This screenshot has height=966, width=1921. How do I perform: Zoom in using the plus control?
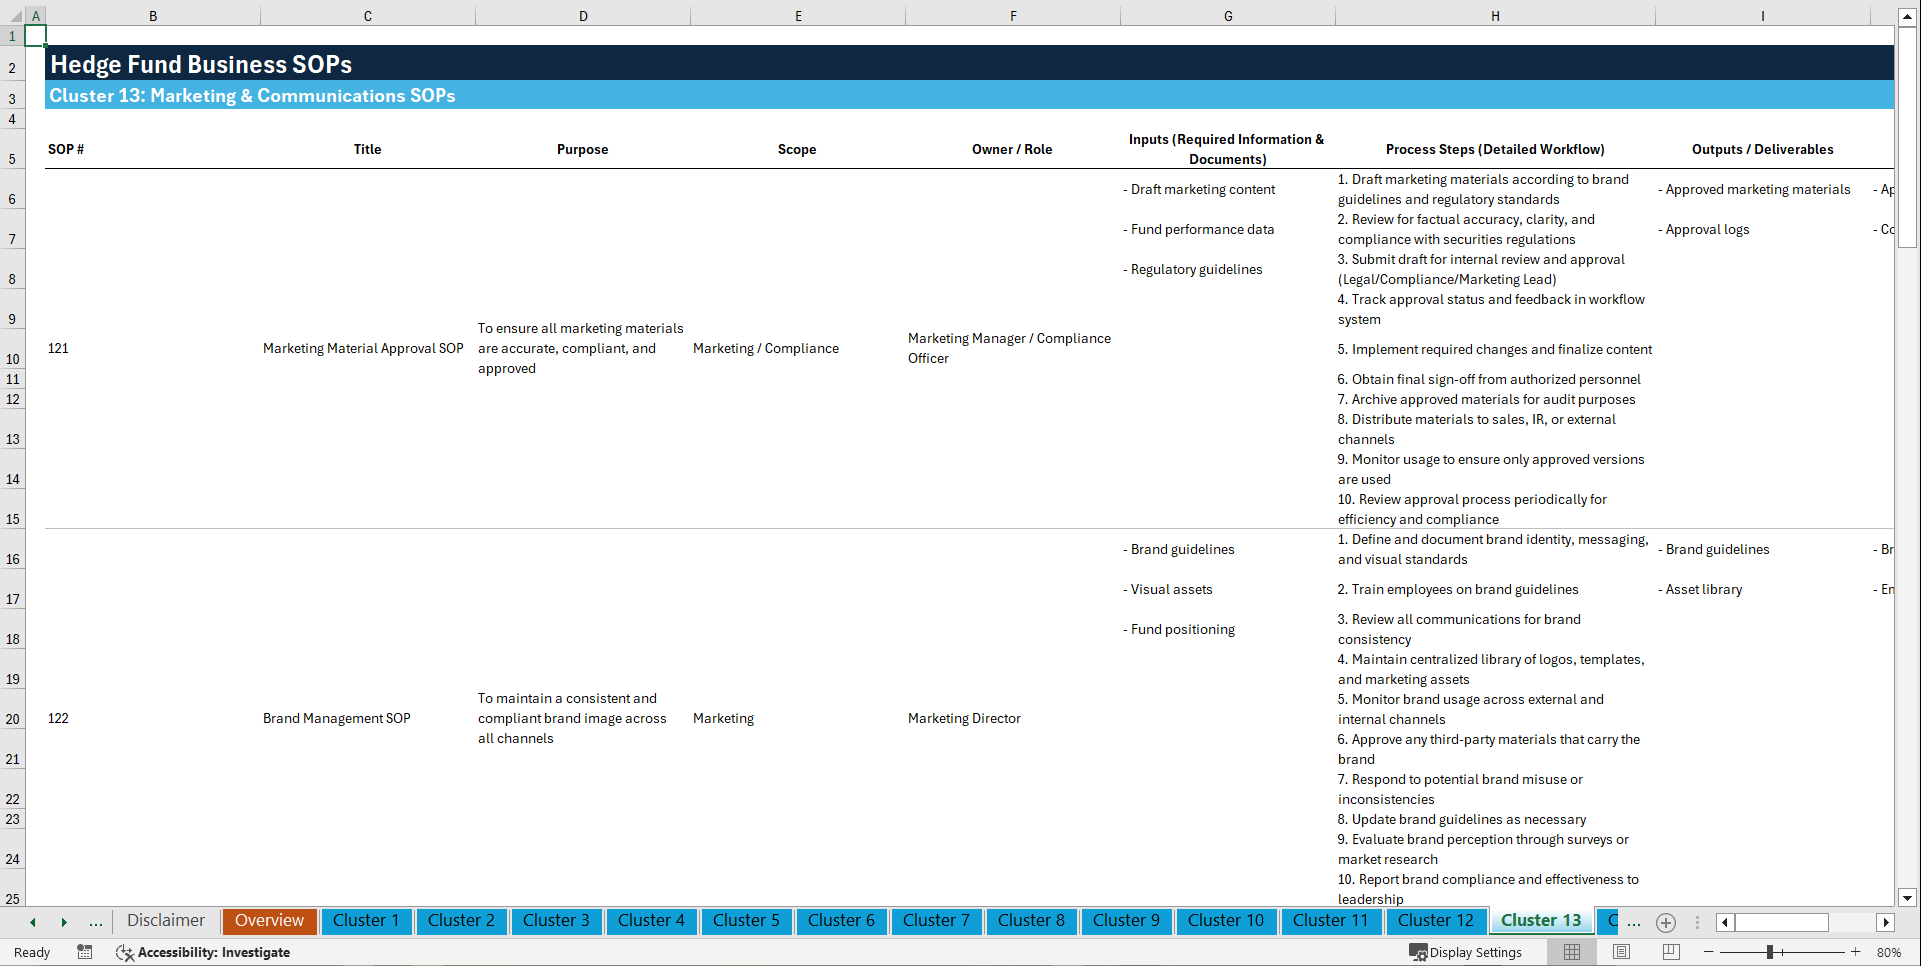point(1856,952)
